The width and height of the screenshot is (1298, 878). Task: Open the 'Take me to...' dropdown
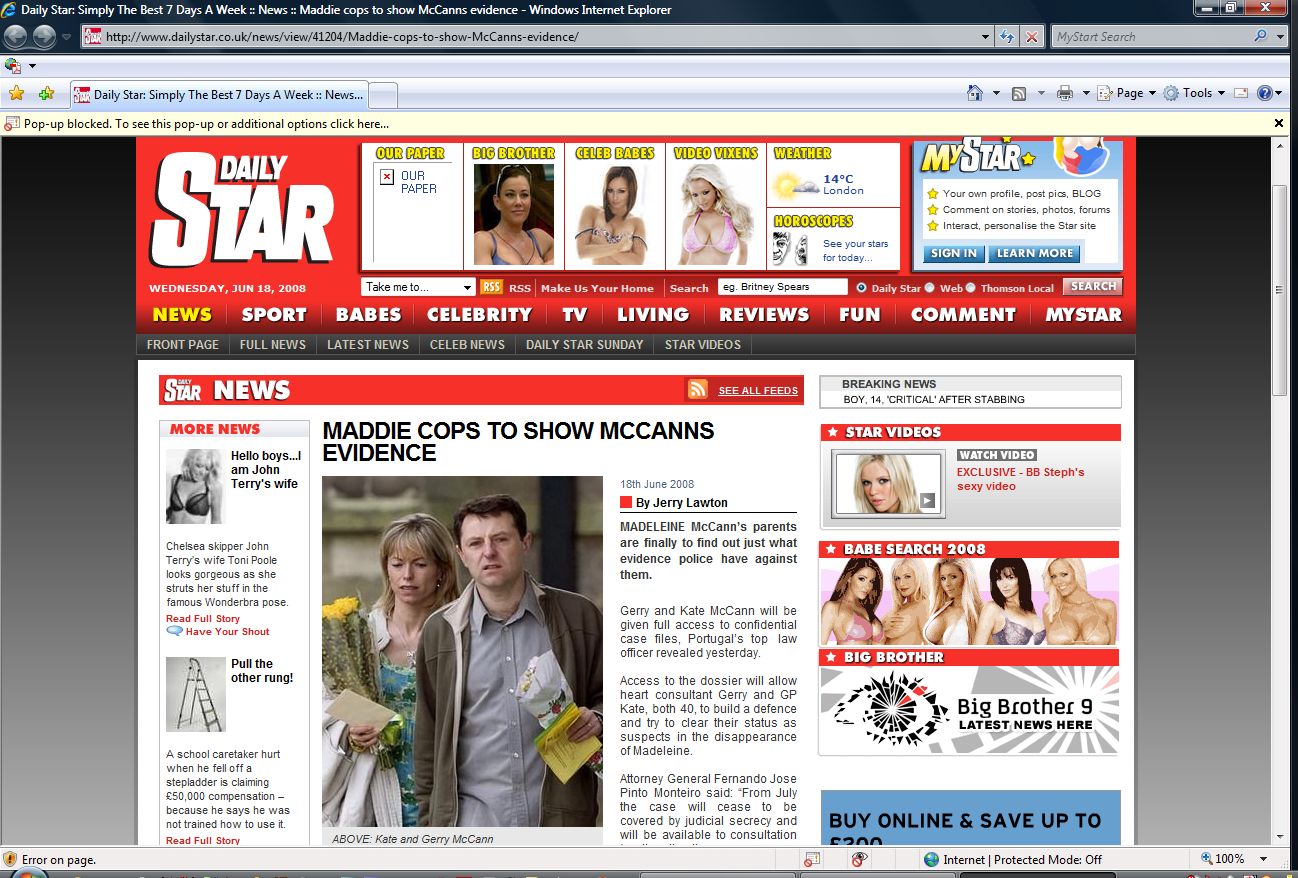click(x=418, y=287)
